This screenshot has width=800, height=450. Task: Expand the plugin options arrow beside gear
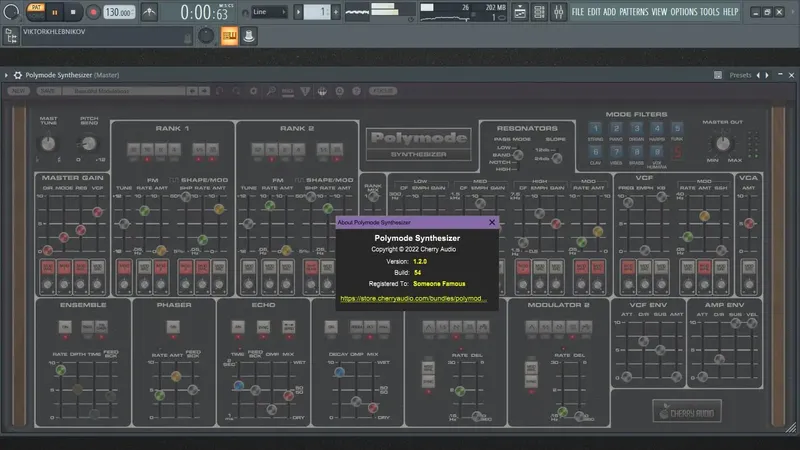pyautogui.click(x=6, y=75)
